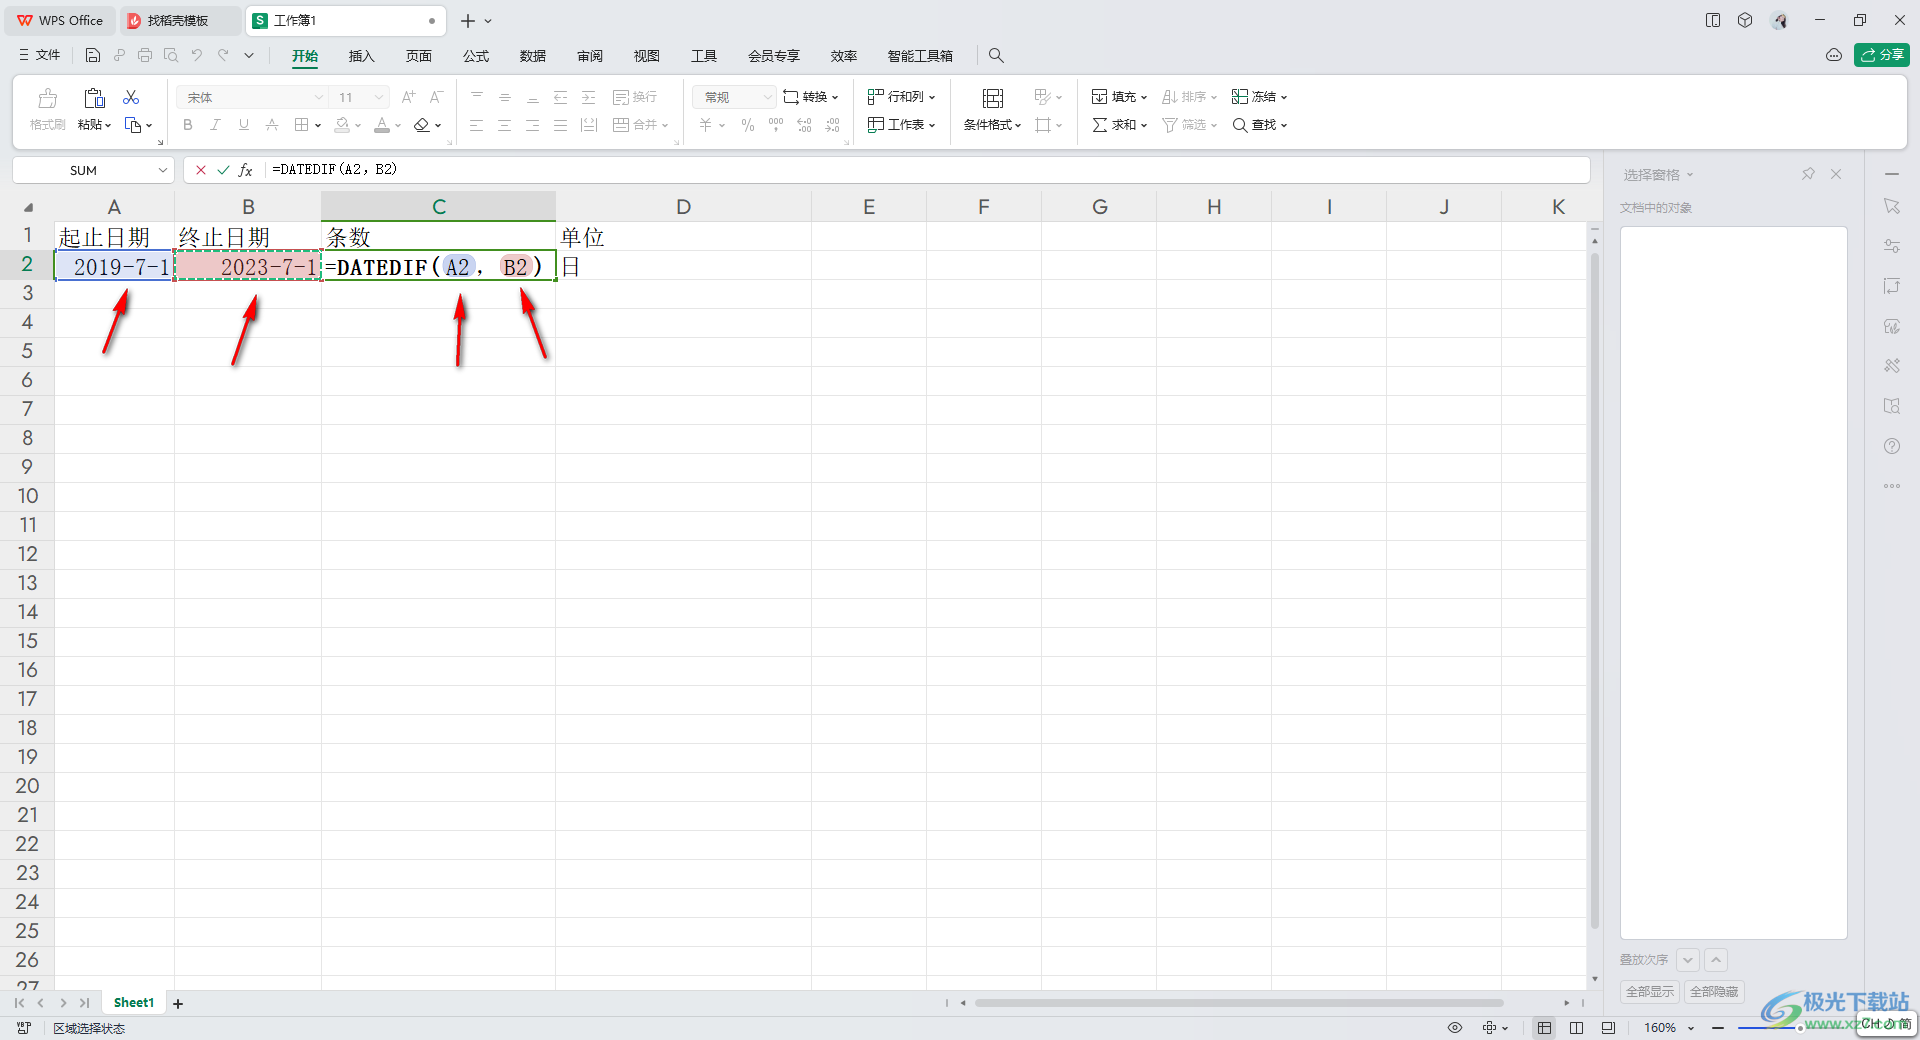Open the 工作表 worksheet menu
Image resolution: width=1920 pixels, height=1040 pixels.
tap(902, 125)
